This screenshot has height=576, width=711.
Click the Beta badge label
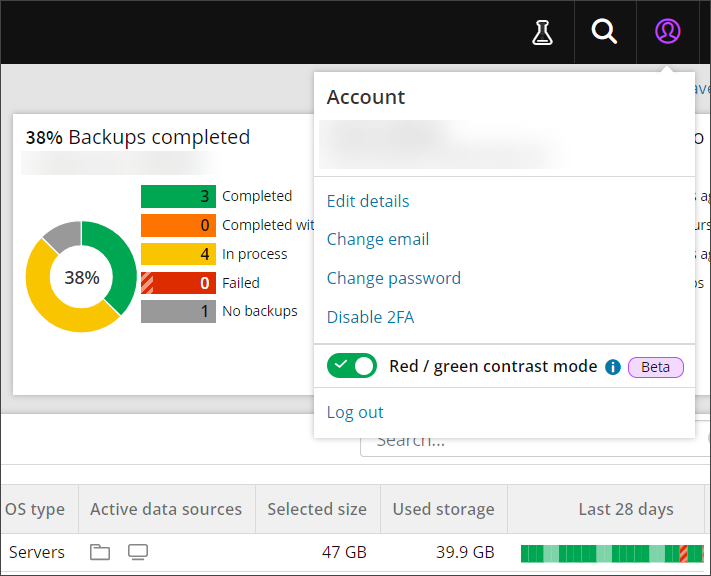655,367
